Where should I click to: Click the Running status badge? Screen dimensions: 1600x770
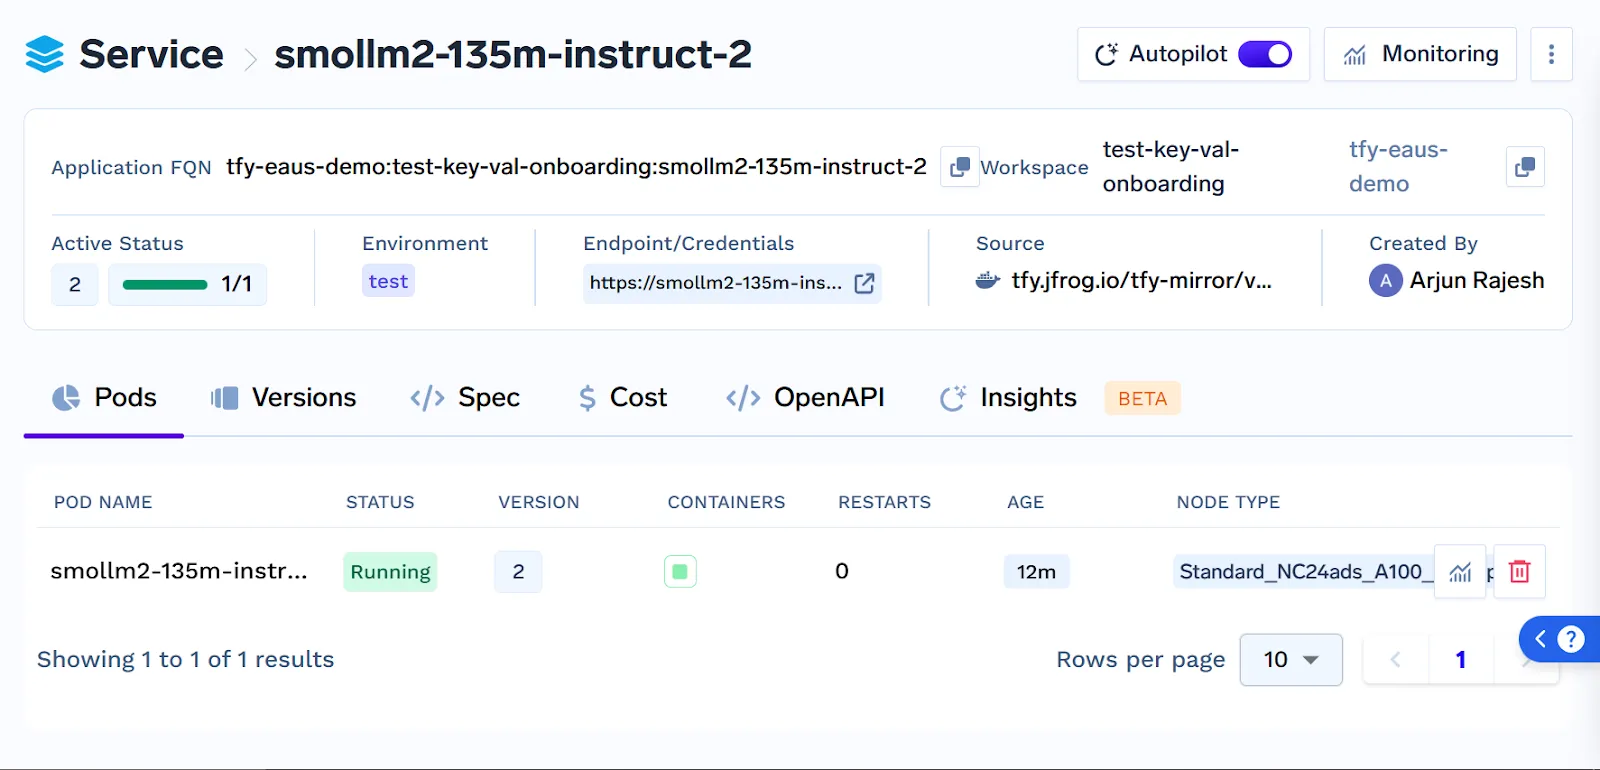click(390, 572)
